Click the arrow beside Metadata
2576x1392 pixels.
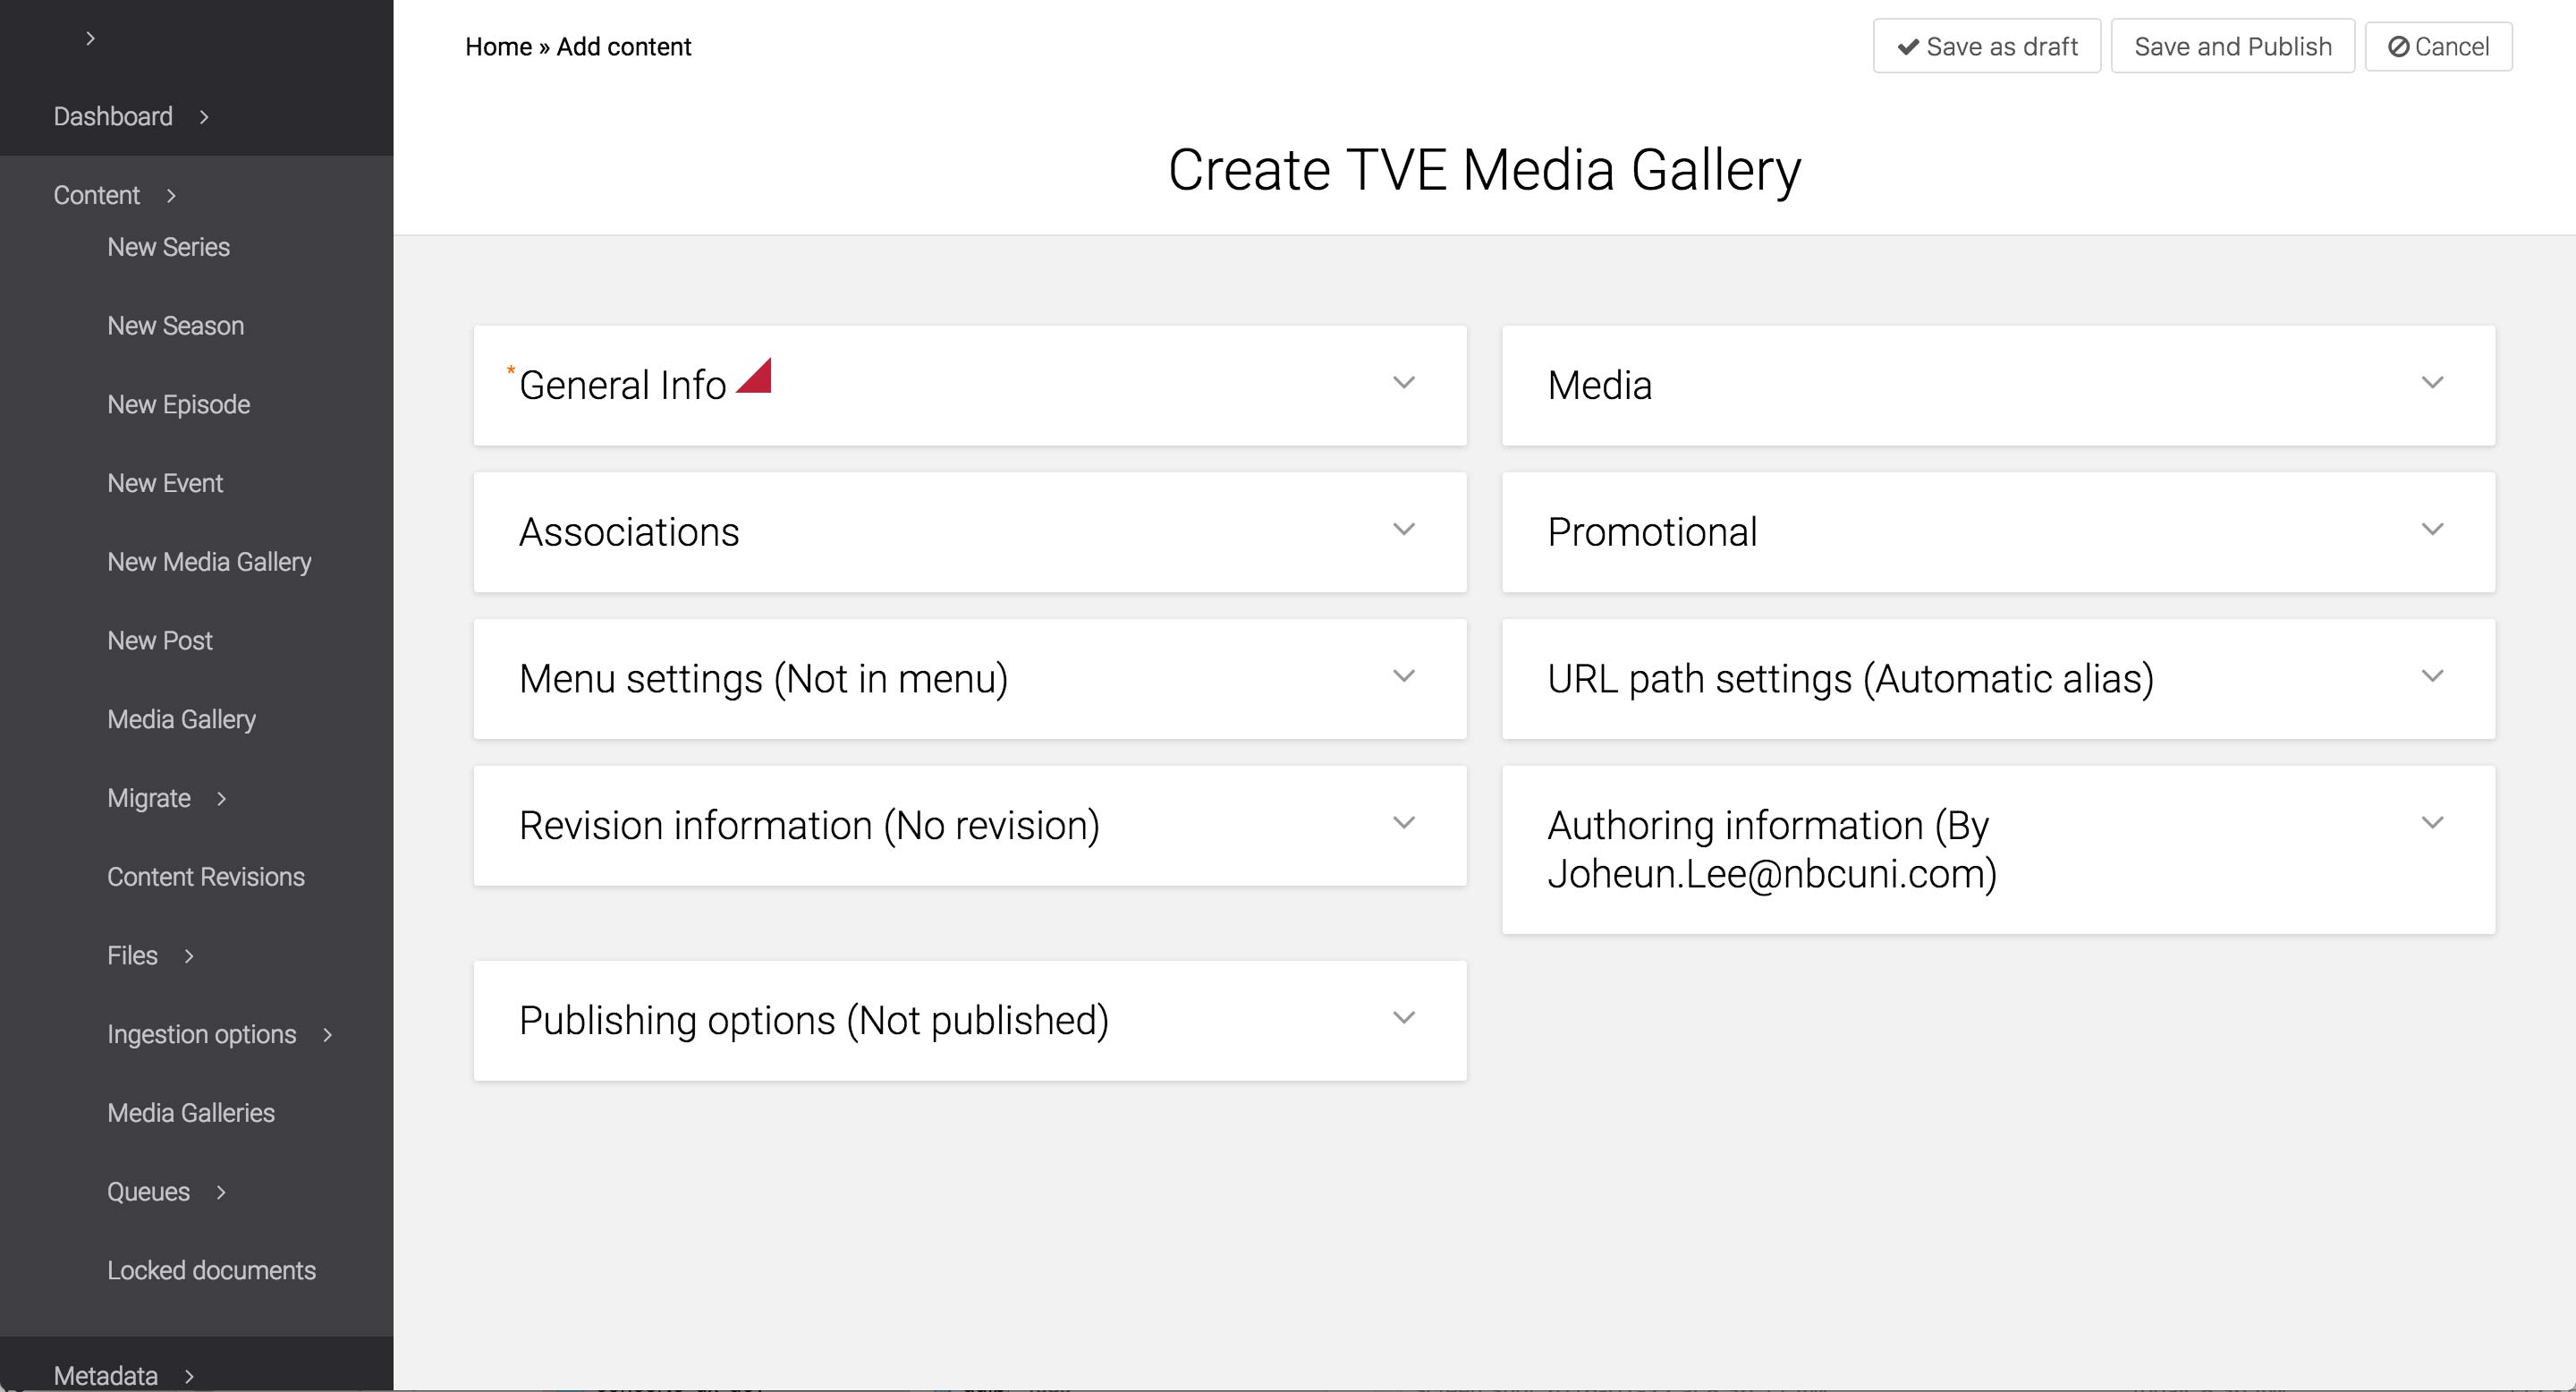(189, 1376)
